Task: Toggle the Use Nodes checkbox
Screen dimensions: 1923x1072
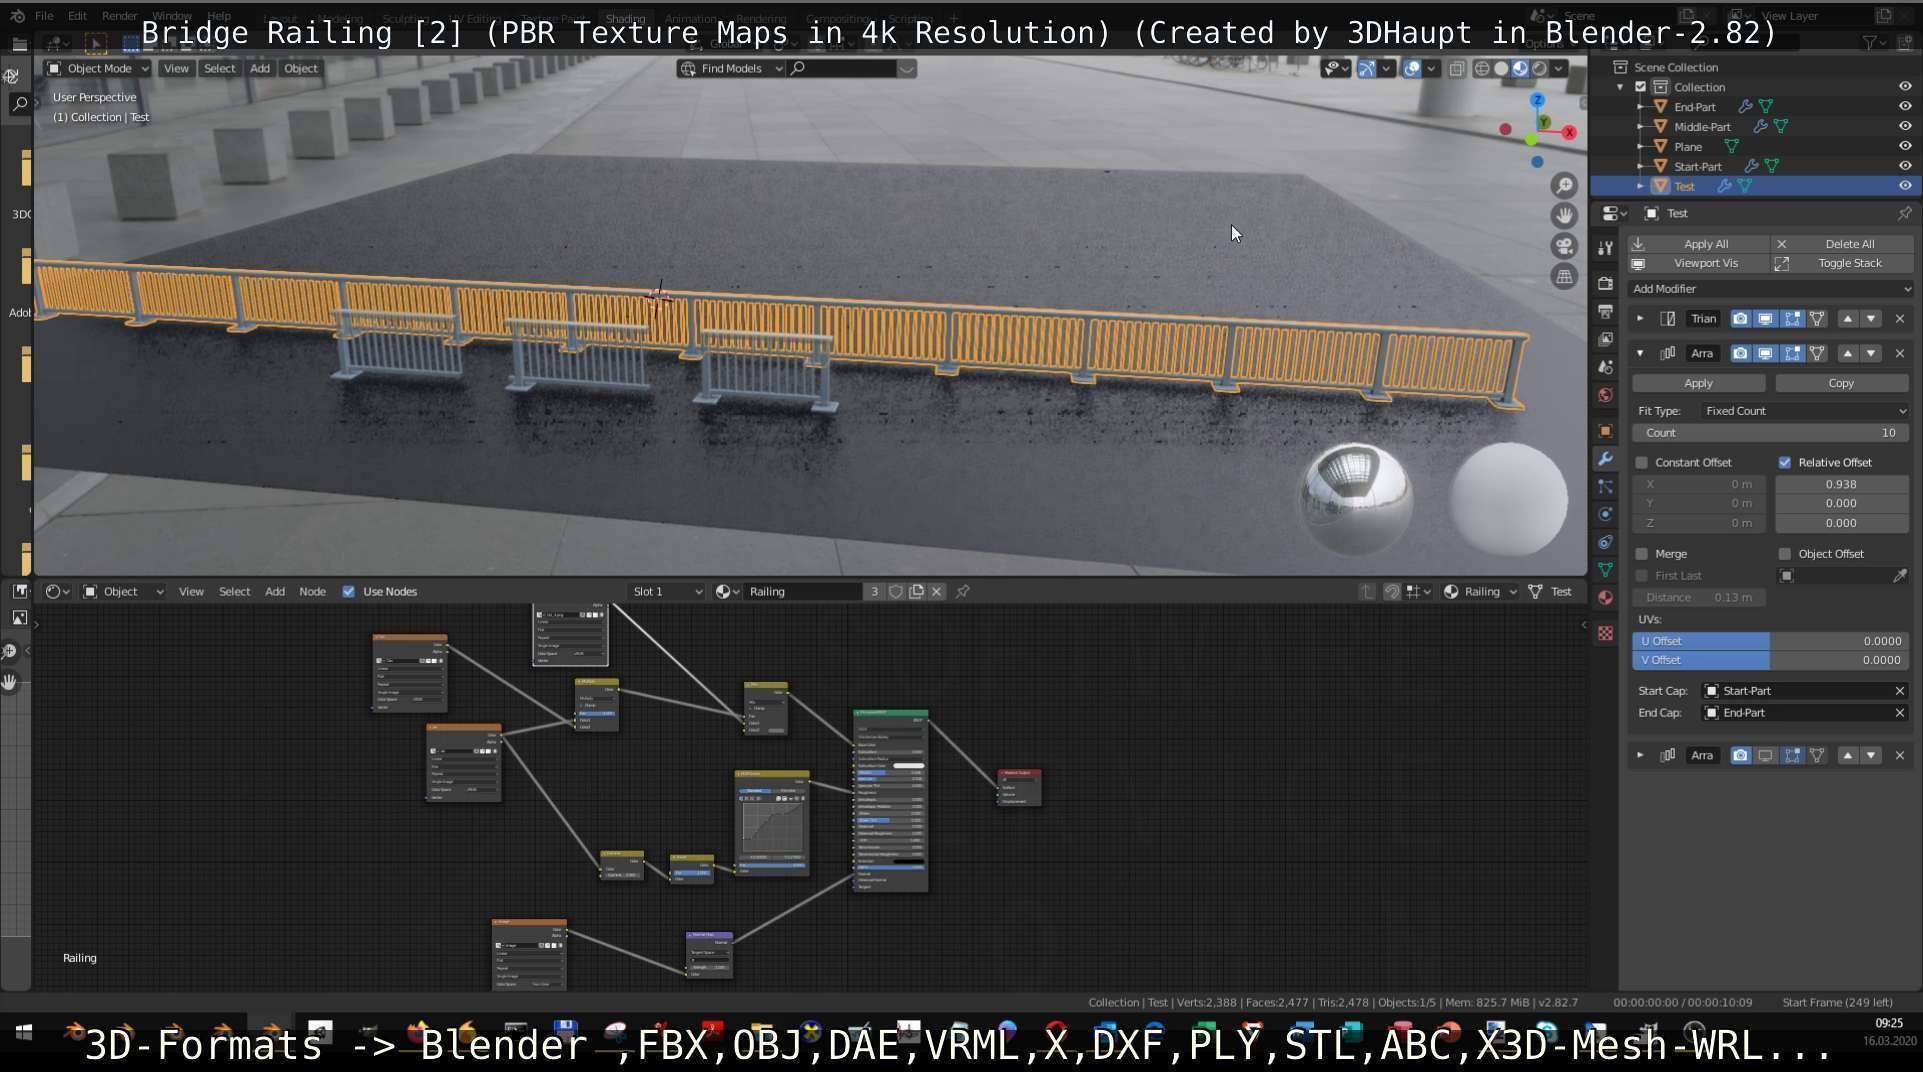Action: 348,592
